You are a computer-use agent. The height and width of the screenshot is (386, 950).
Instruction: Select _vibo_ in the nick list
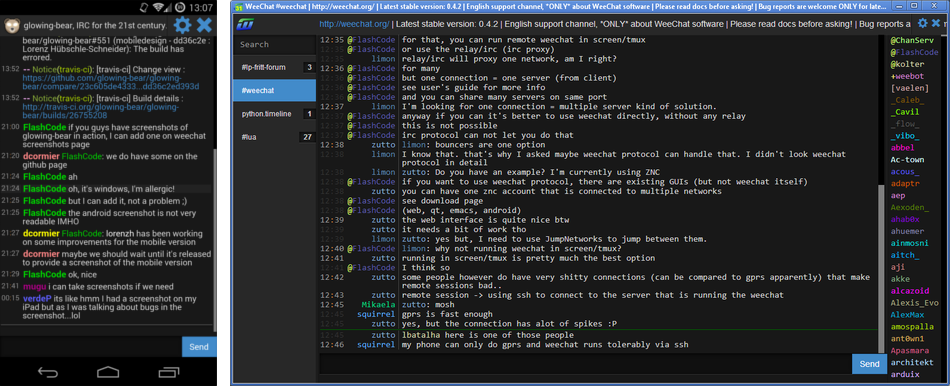point(905,136)
